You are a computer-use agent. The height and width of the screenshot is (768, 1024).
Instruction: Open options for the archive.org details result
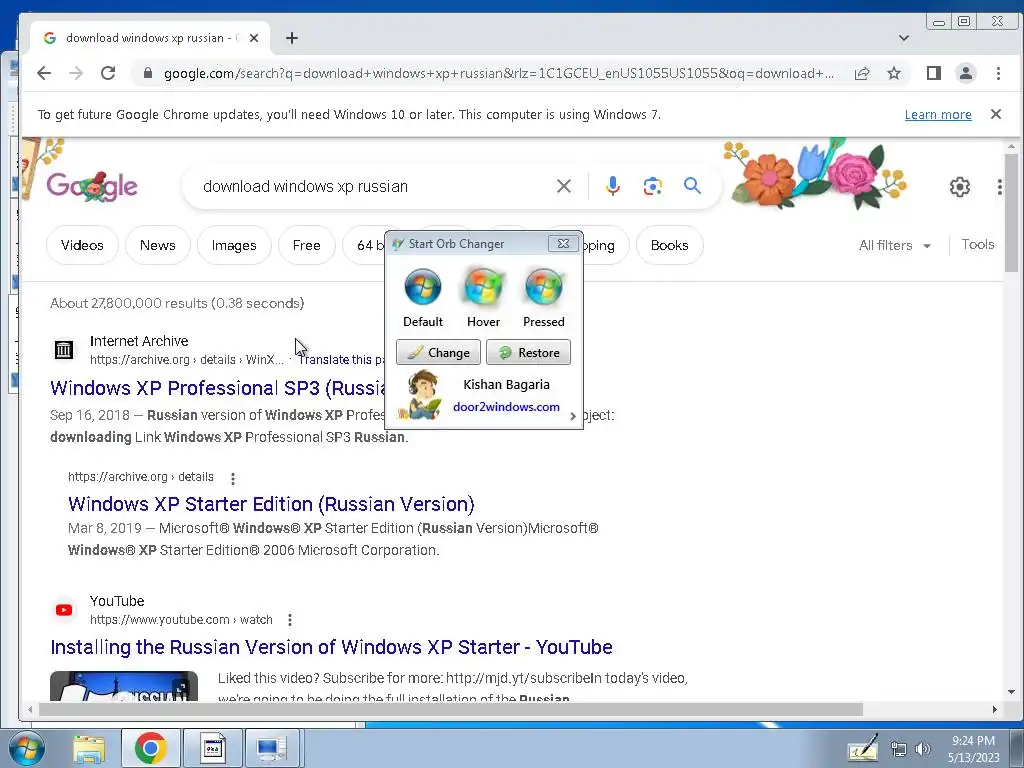(x=232, y=478)
